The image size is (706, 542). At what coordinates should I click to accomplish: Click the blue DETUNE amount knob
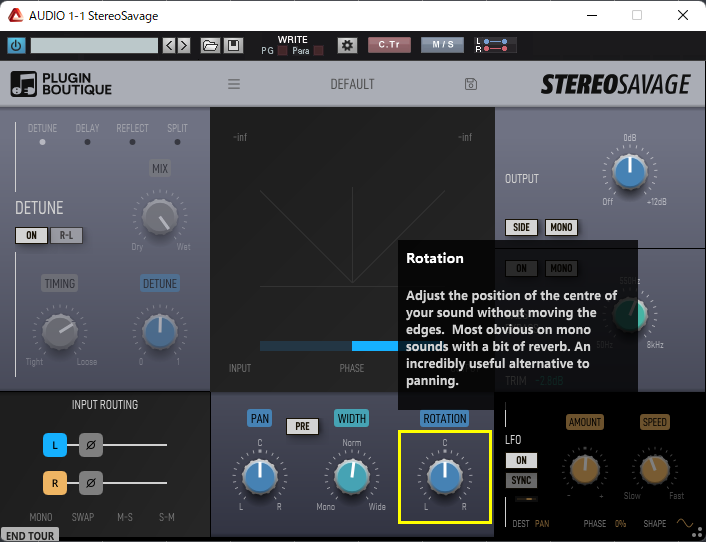[160, 332]
